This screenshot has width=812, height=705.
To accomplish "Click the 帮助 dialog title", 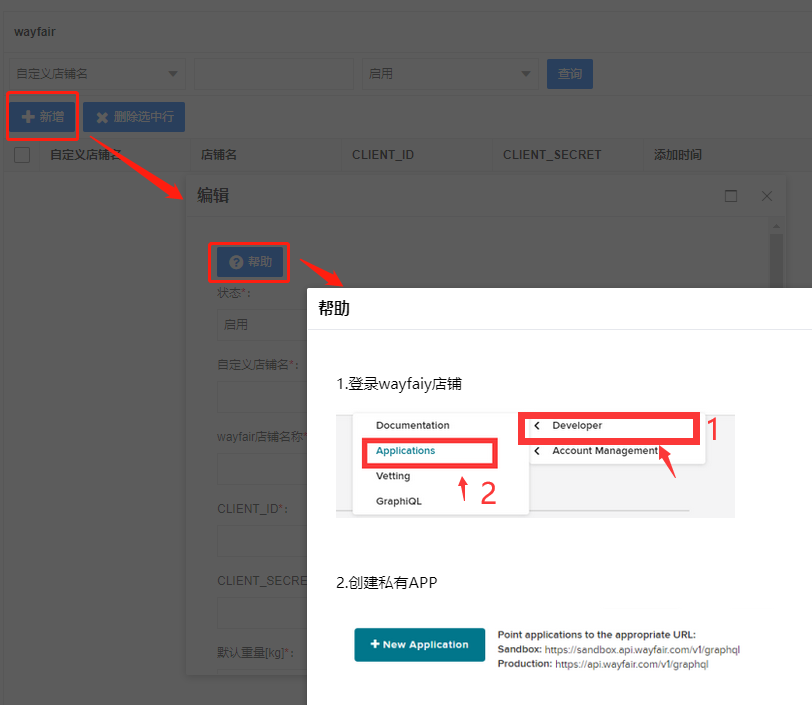I will pyautogui.click(x=334, y=308).
